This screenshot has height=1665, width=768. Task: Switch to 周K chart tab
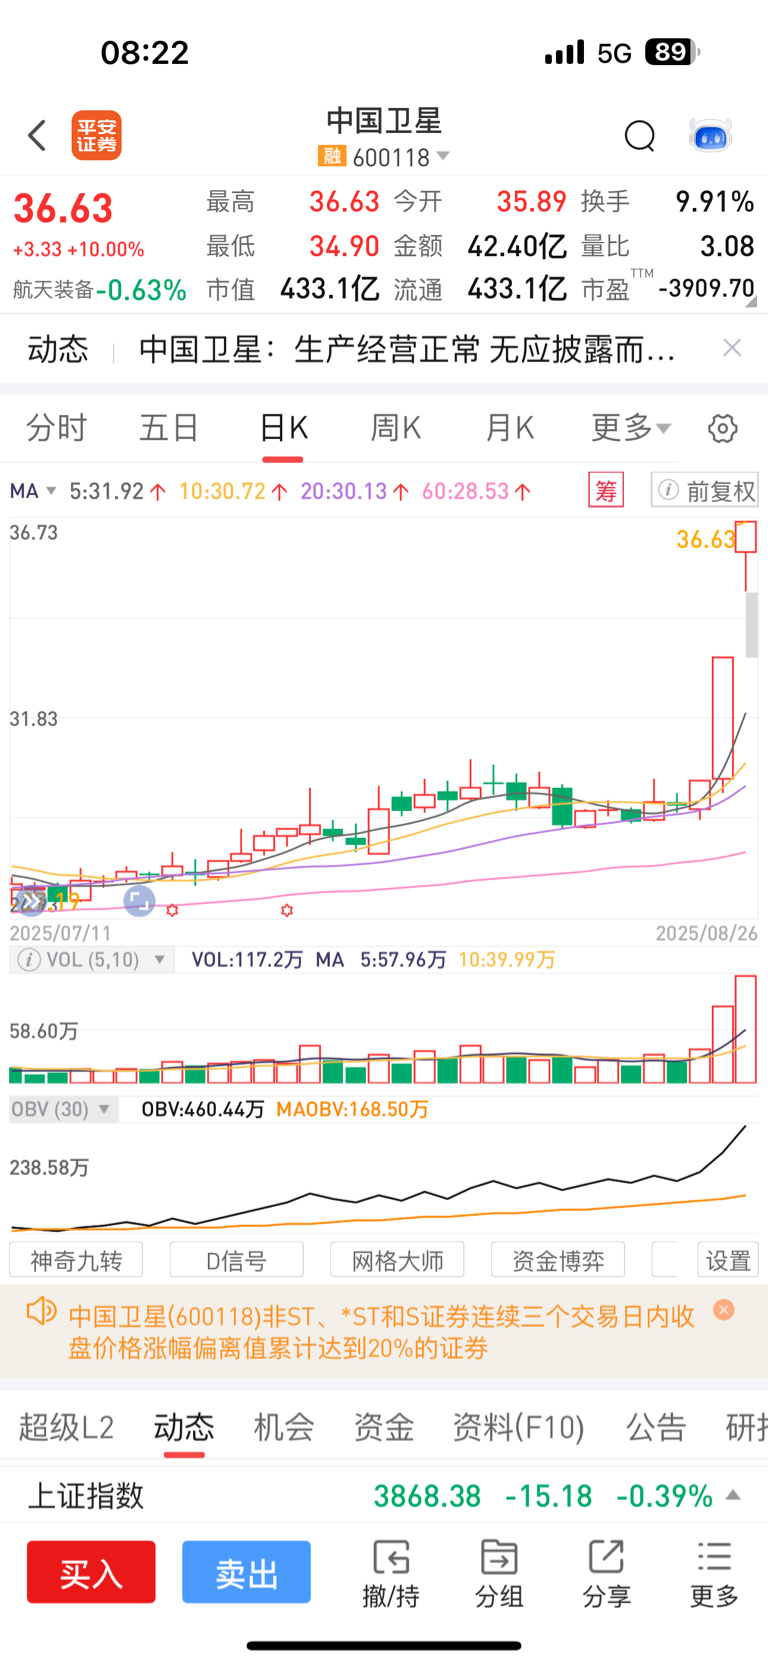click(396, 428)
